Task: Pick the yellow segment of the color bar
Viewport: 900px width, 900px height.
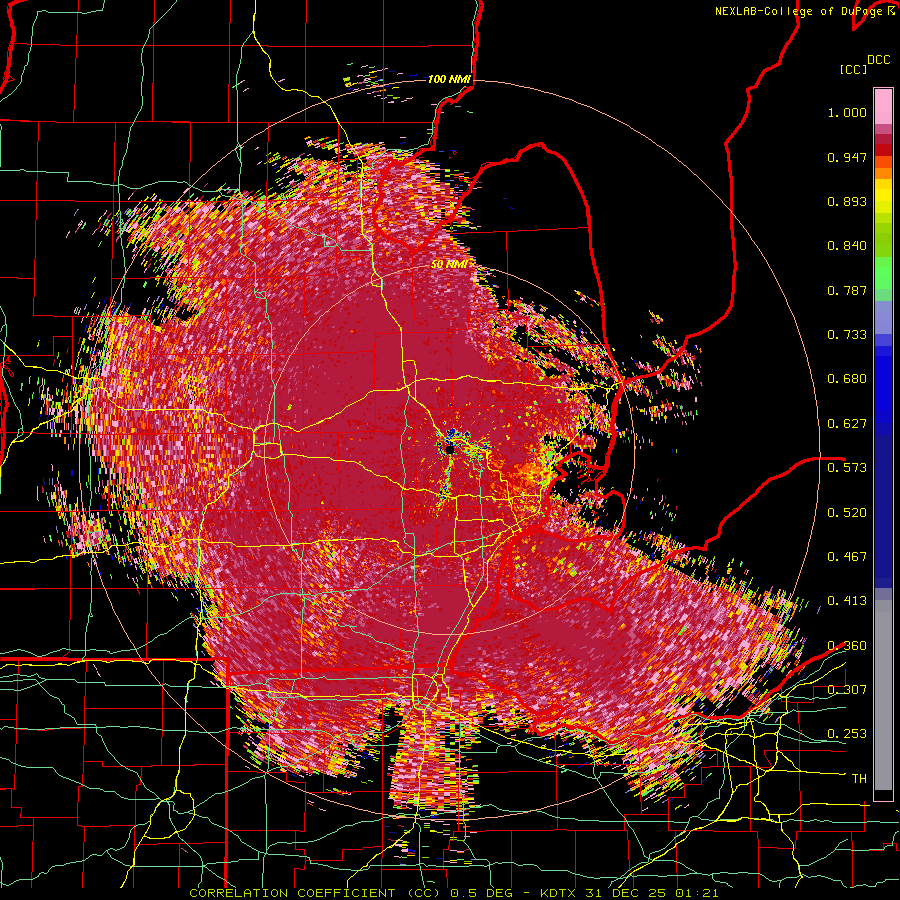Action: [883, 197]
